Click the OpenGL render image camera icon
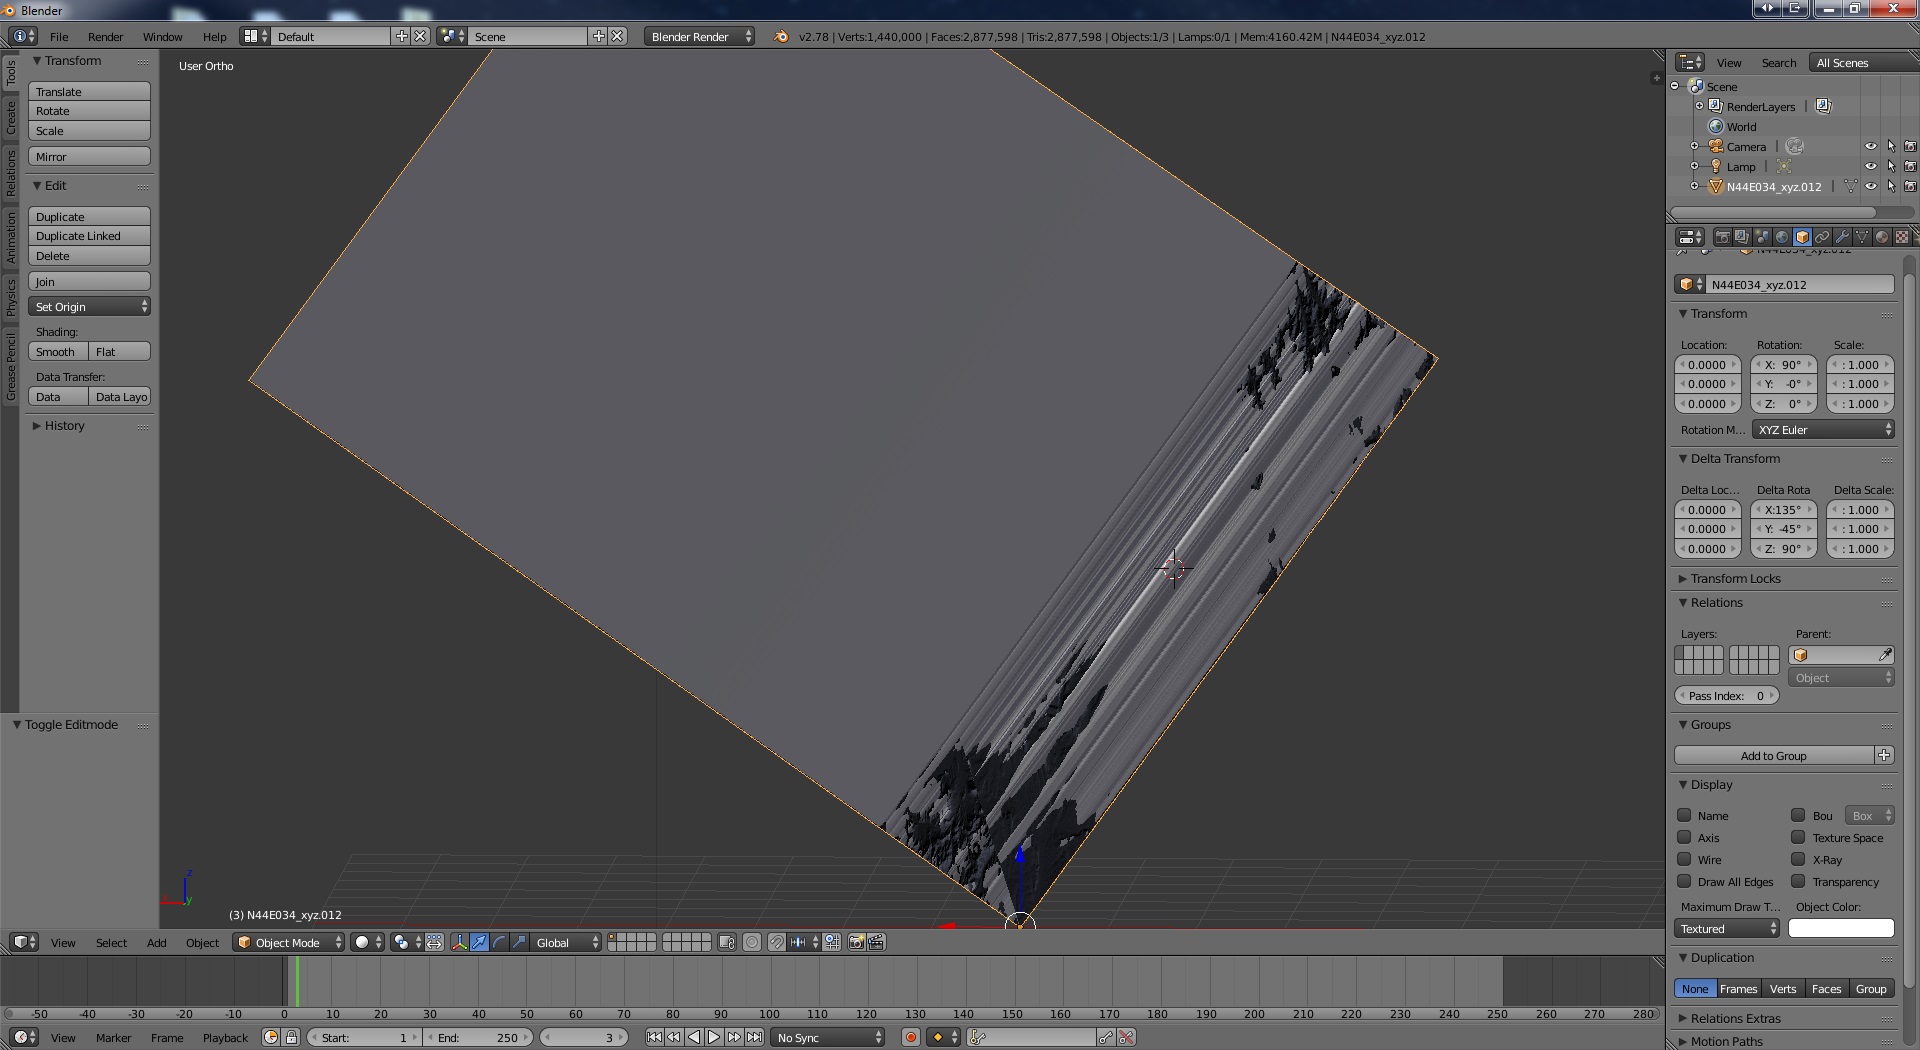Image resolution: width=1920 pixels, height=1050 pixels. tap(856, 942)
